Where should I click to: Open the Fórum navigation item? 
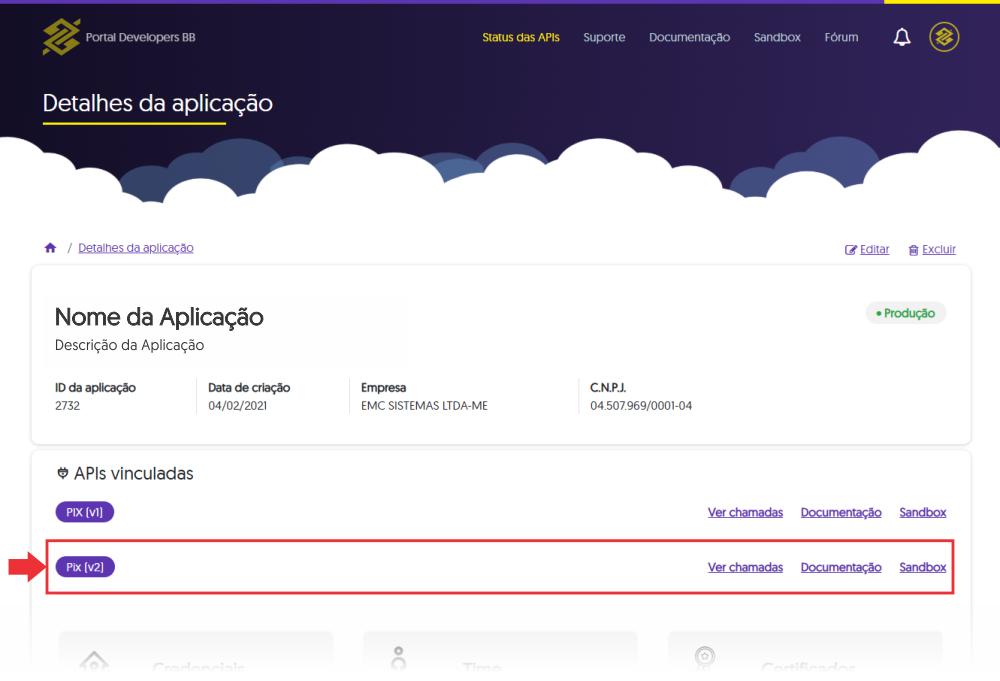pos(841,37)
